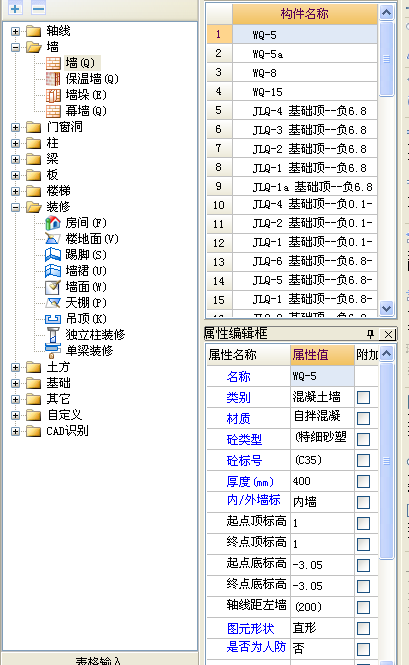The width and height of the screenshot is (409, 665).
Task: Click the CAD识别 folder icon
Action: (34, 431)
